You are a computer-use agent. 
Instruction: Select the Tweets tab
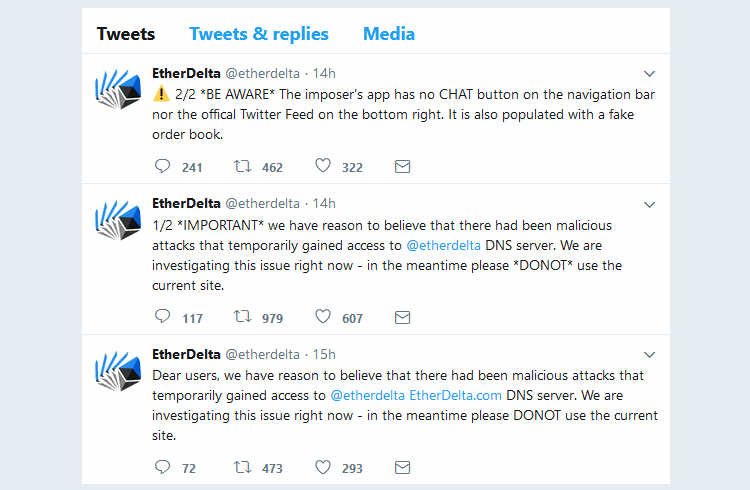(126, 34)
